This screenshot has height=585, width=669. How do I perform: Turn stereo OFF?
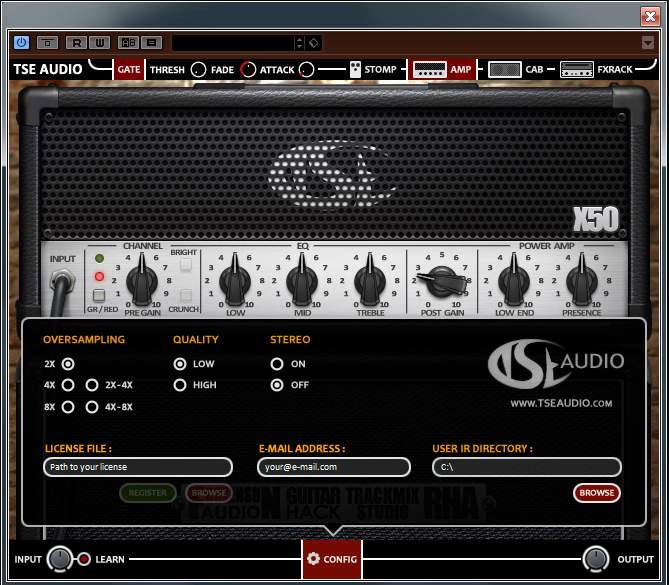(x=277, y=385)
